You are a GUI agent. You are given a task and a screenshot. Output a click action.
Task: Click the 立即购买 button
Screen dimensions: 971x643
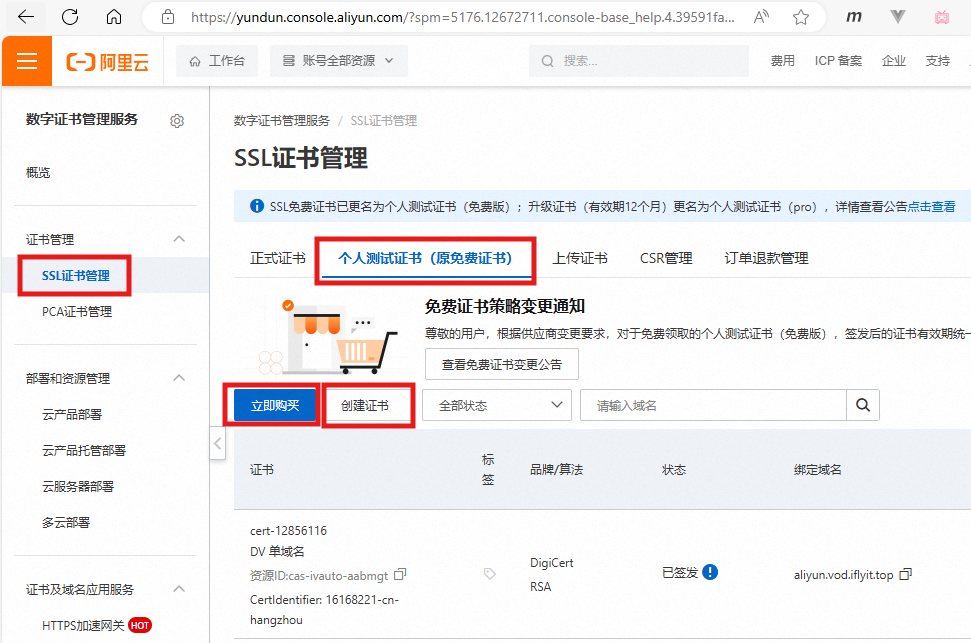[275, 405]
